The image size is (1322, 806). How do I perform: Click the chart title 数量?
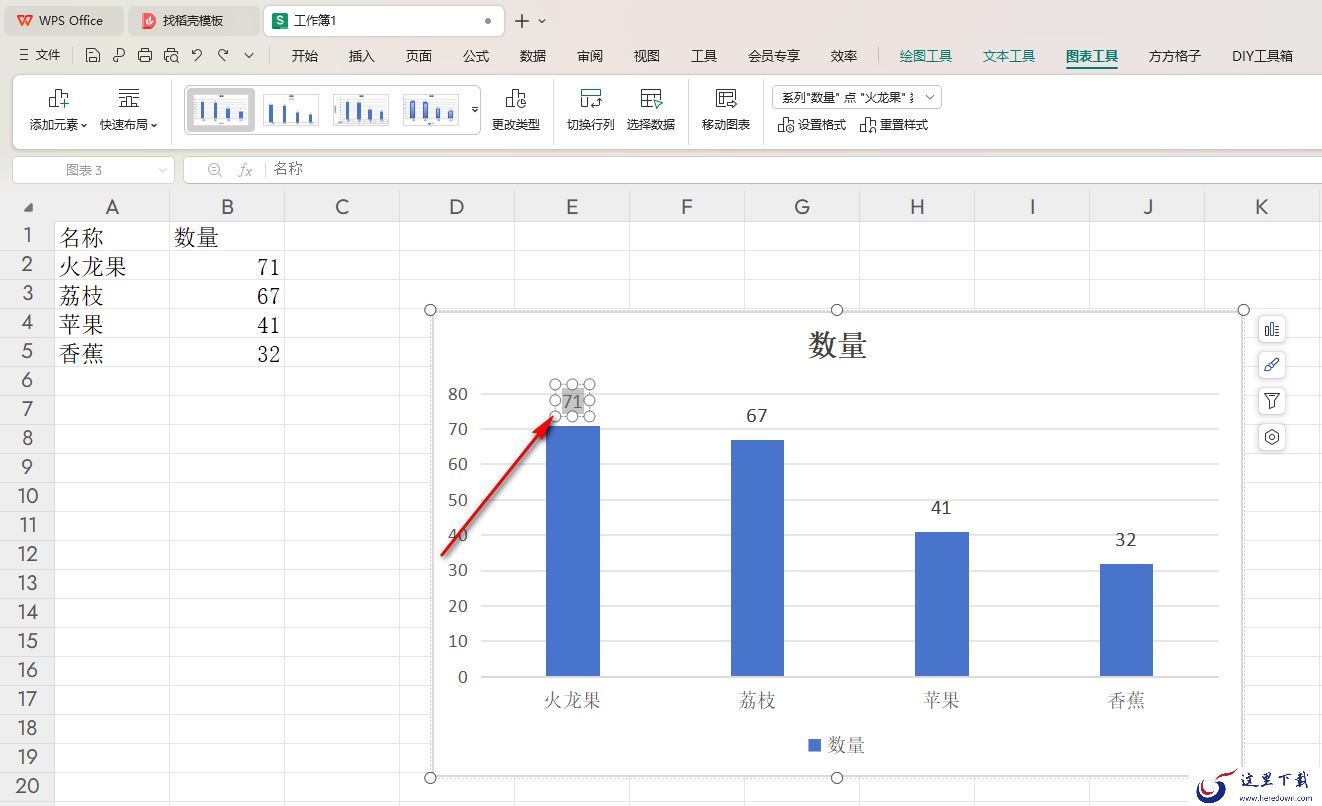(x=838, y=346)
